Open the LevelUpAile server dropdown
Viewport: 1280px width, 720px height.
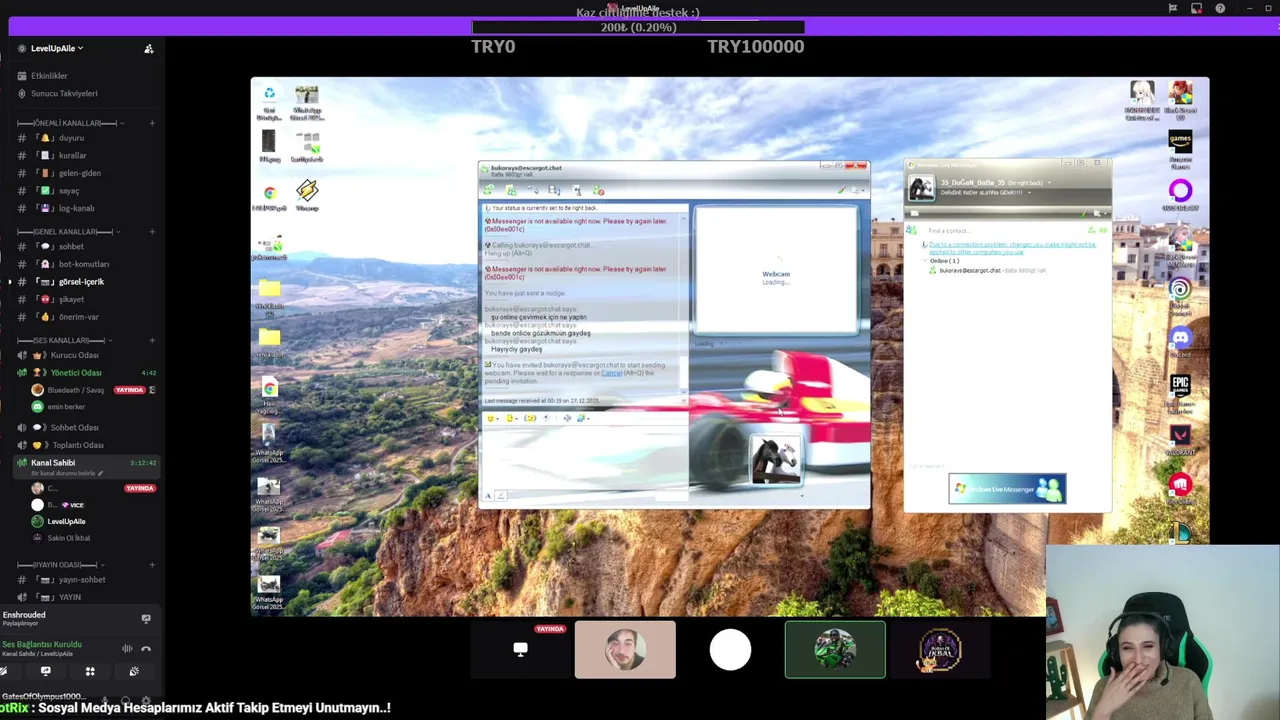click(x=57, y=48)
